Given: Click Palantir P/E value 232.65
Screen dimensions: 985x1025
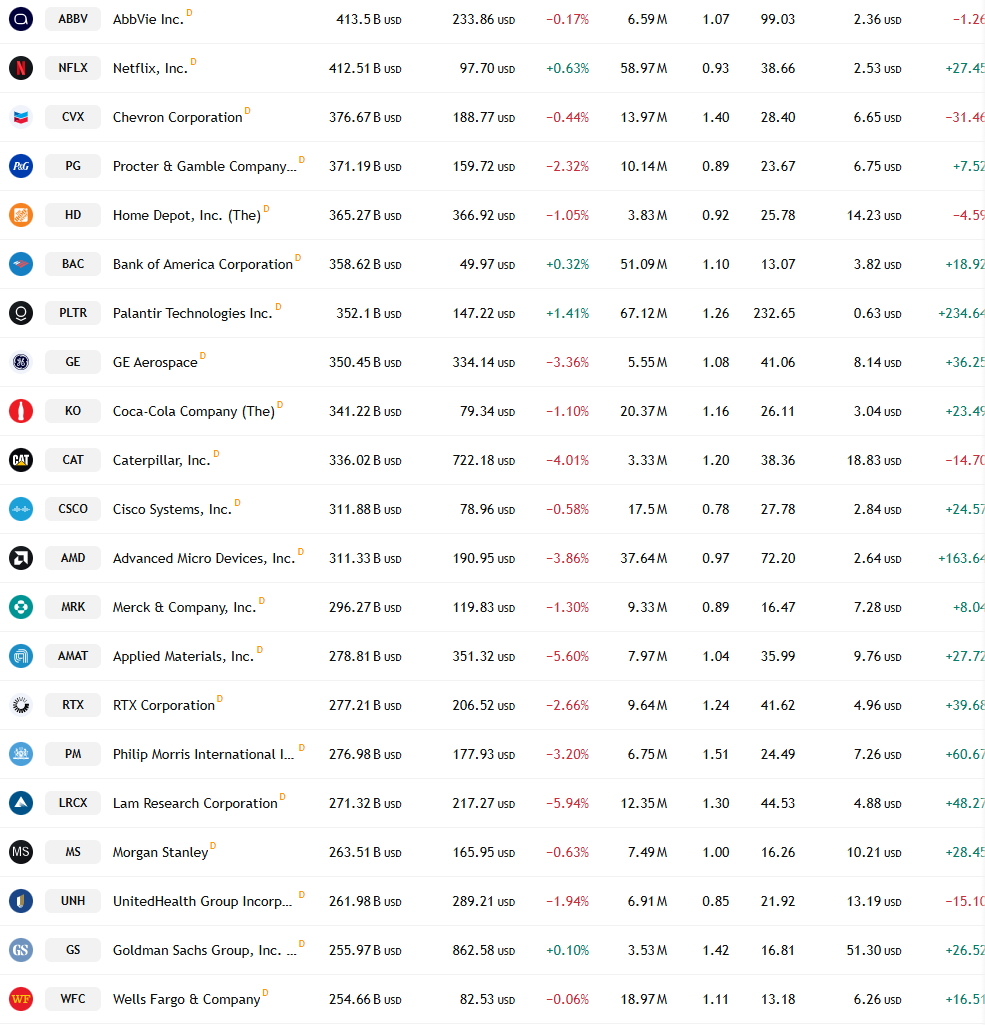Looking at the screenshot, I should coord(774,314).
